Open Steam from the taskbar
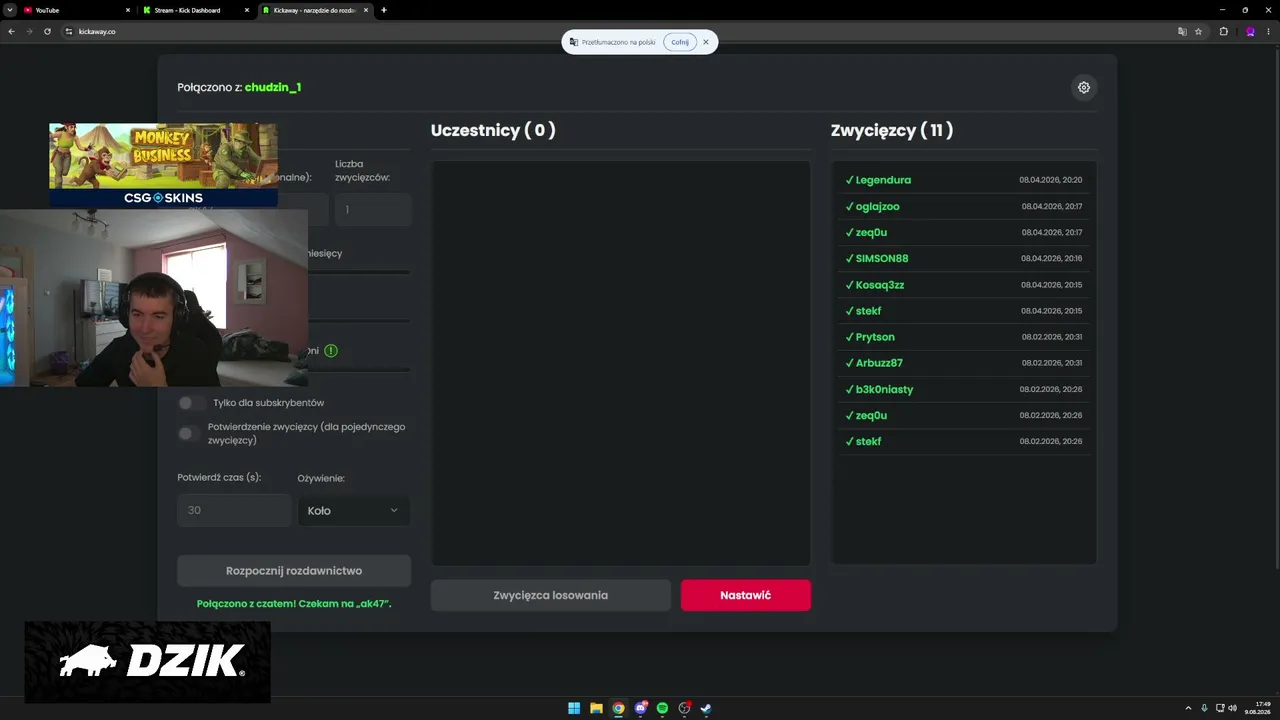The height and width of the screenshot is (720, 1280). point(706,708)
